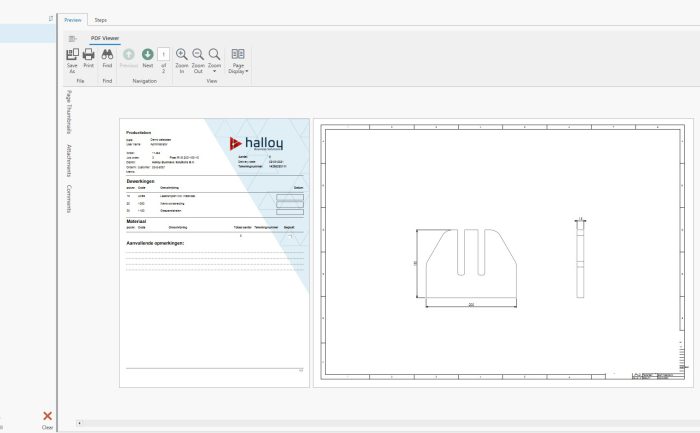Go to Next page
Screen dimensions: 700x433
click(x=148, y=58)
